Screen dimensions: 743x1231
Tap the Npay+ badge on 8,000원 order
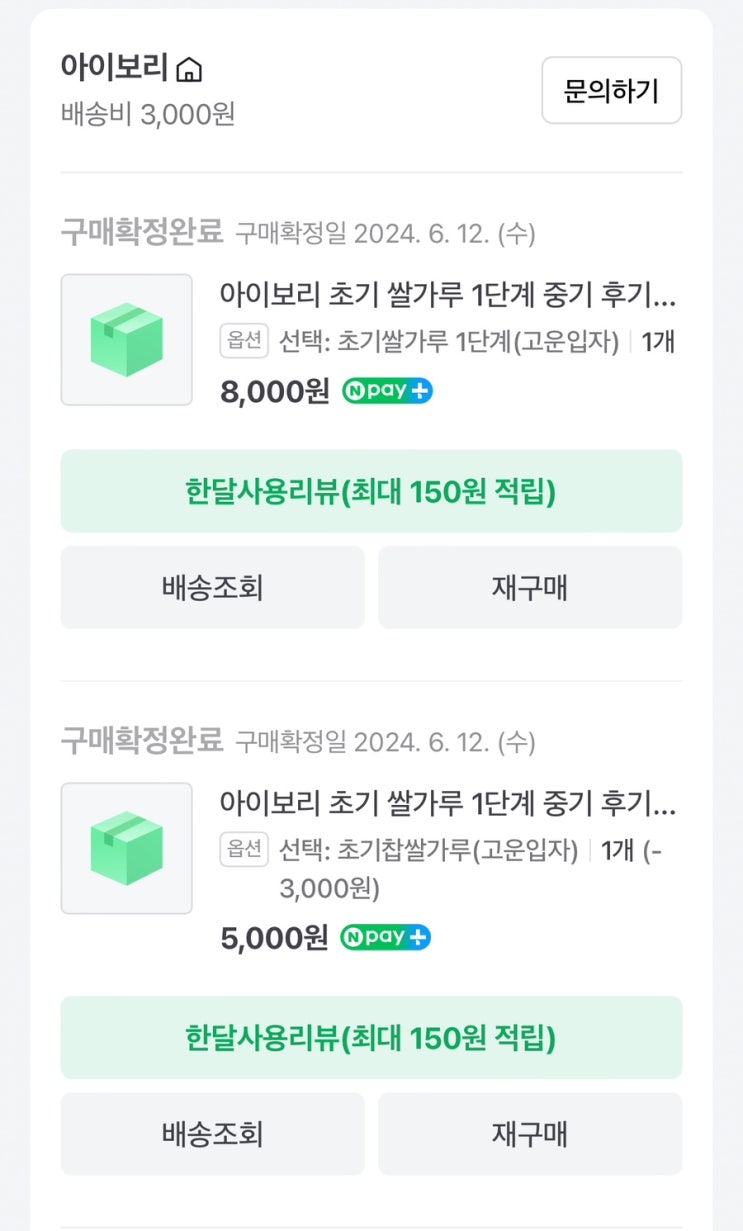click(x=387, y=391)
